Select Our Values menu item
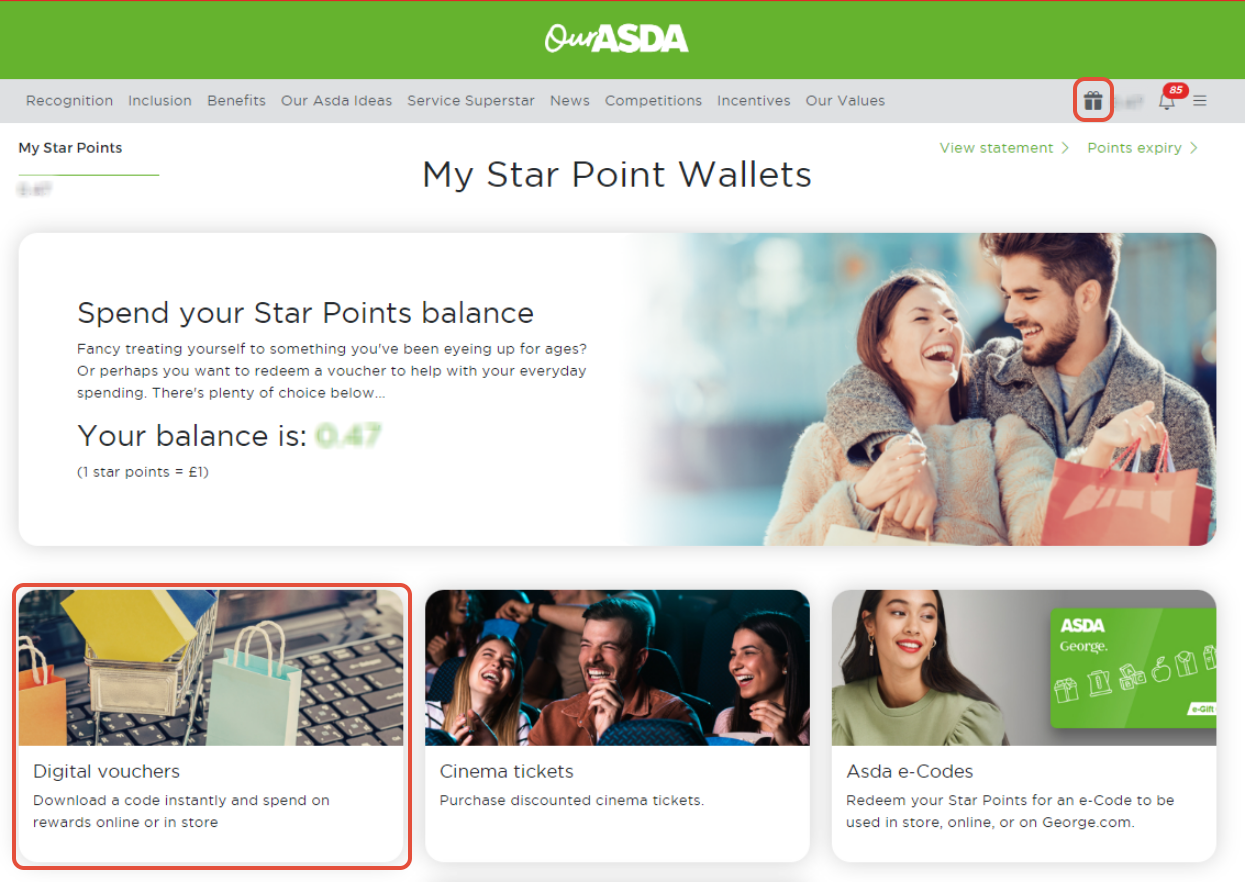Image resolution: width=1245 pixels, height=882 pixels. 845,101
